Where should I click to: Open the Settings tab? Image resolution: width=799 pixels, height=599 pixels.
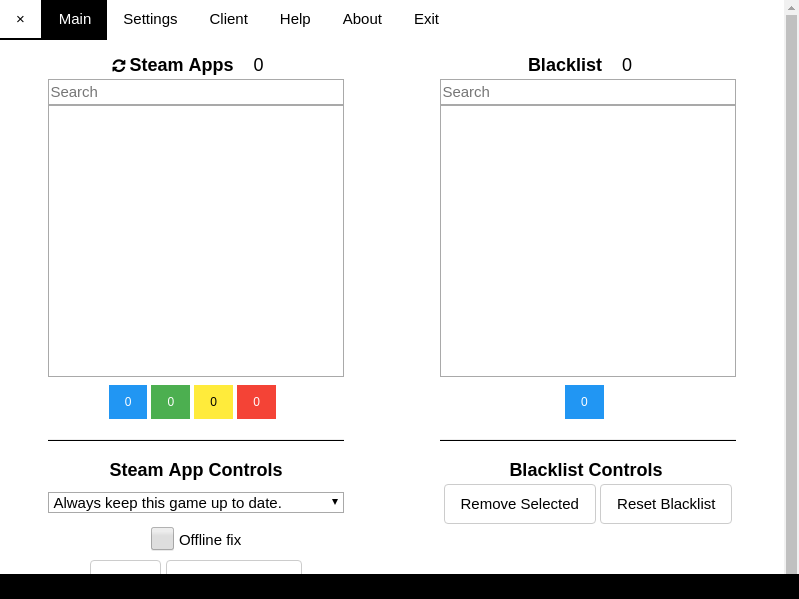tap(150, 19)
